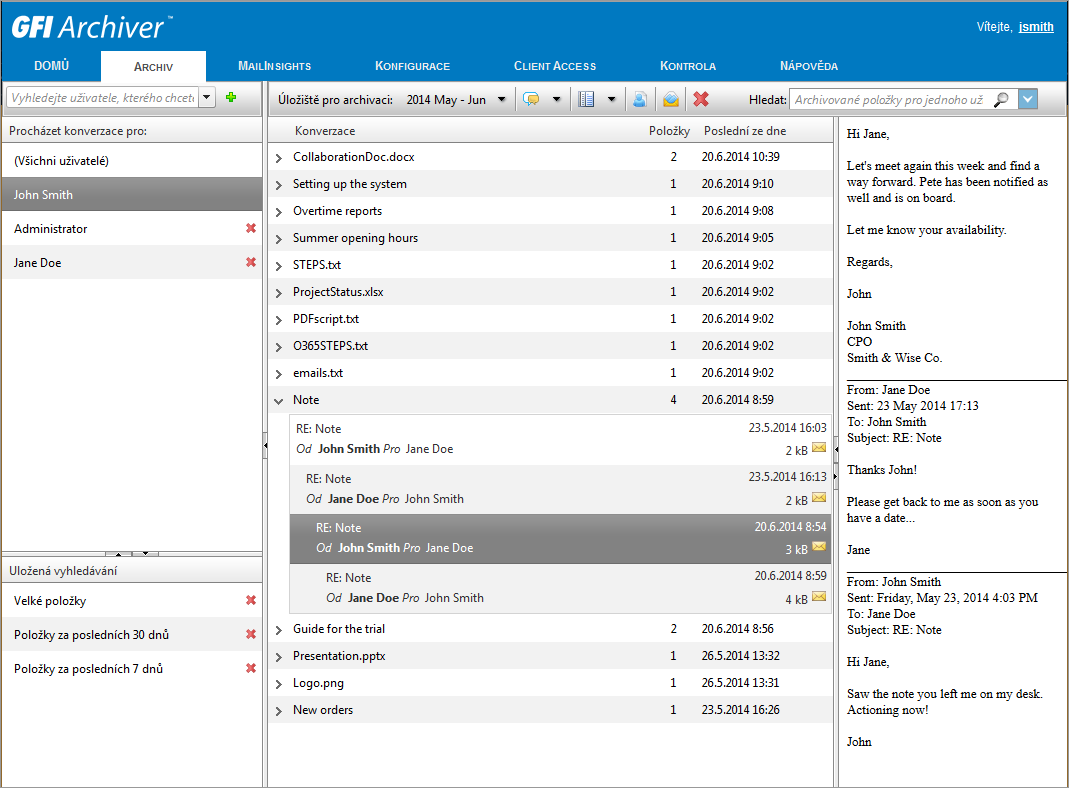Image resolution: width=1069 pixels, height=788 pixels.
Task: Click the user search input field
Action: coord(103,97)
